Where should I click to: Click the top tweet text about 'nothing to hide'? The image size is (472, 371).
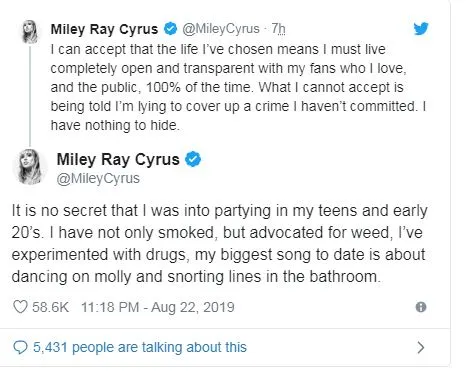(238, 87)
